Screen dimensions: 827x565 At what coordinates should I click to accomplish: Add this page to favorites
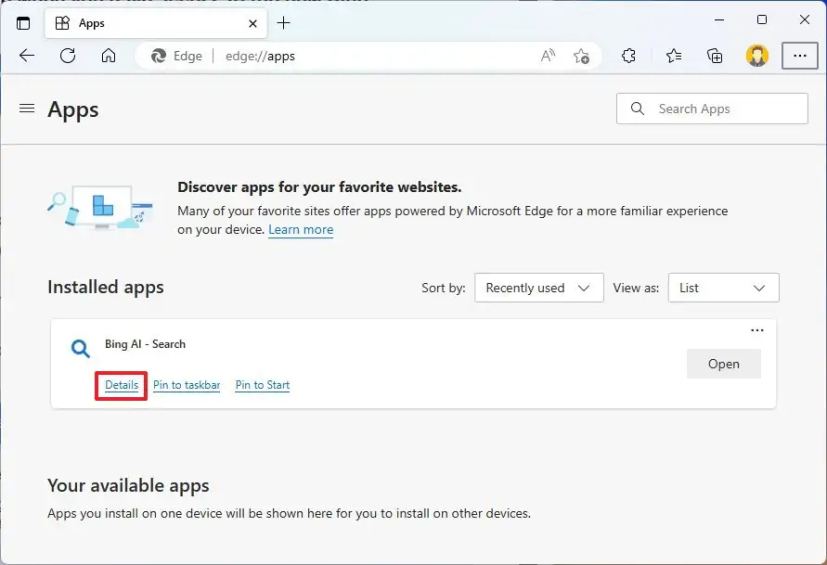[581, 55]
